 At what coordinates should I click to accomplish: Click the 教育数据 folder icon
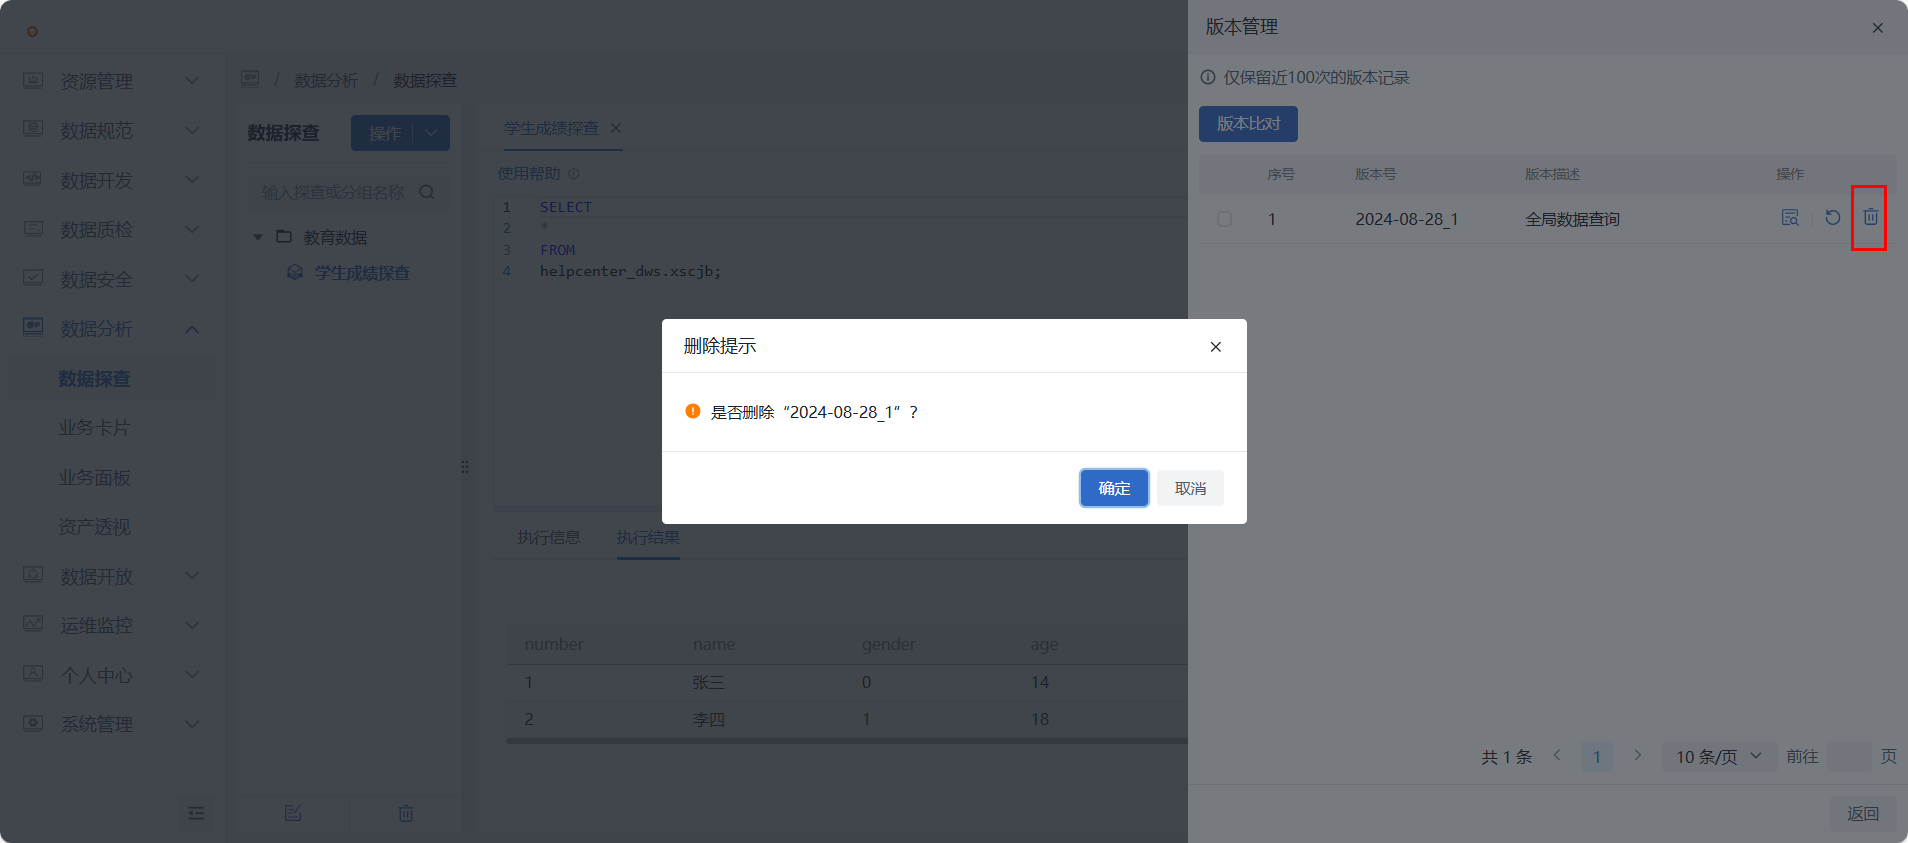click(284, 236)
